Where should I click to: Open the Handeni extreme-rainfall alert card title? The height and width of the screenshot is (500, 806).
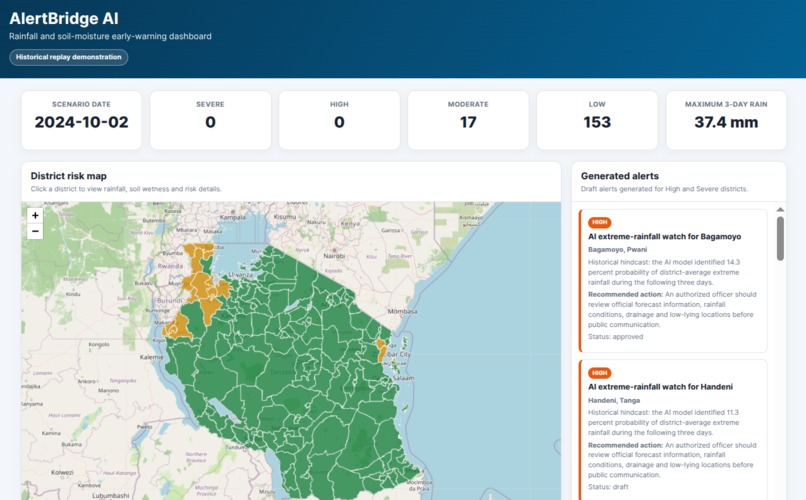click(x=660, y=386)
